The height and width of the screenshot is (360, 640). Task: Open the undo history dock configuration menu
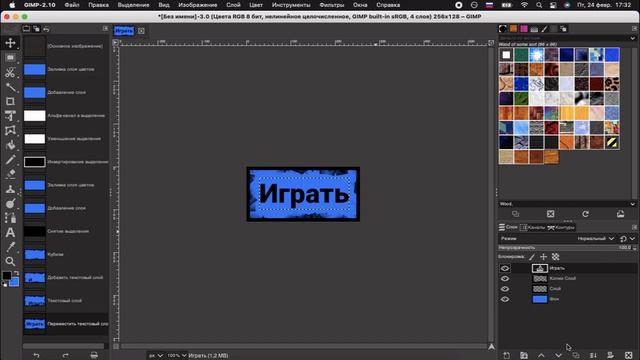[x=105, y=29]
